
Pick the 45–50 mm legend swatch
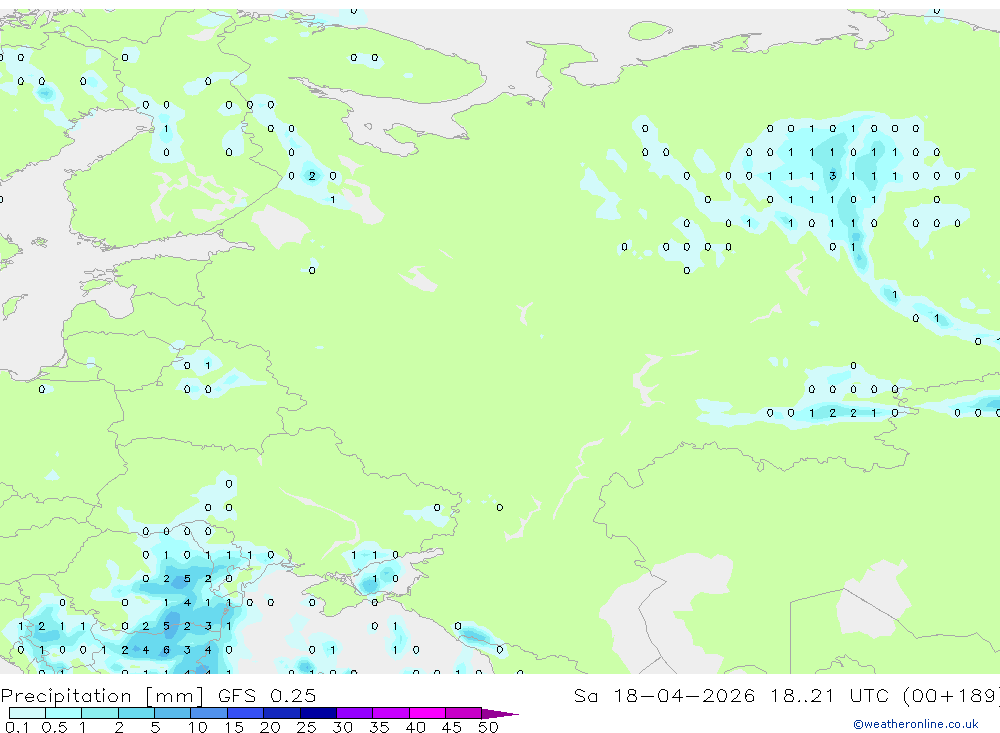click(464, 713)
